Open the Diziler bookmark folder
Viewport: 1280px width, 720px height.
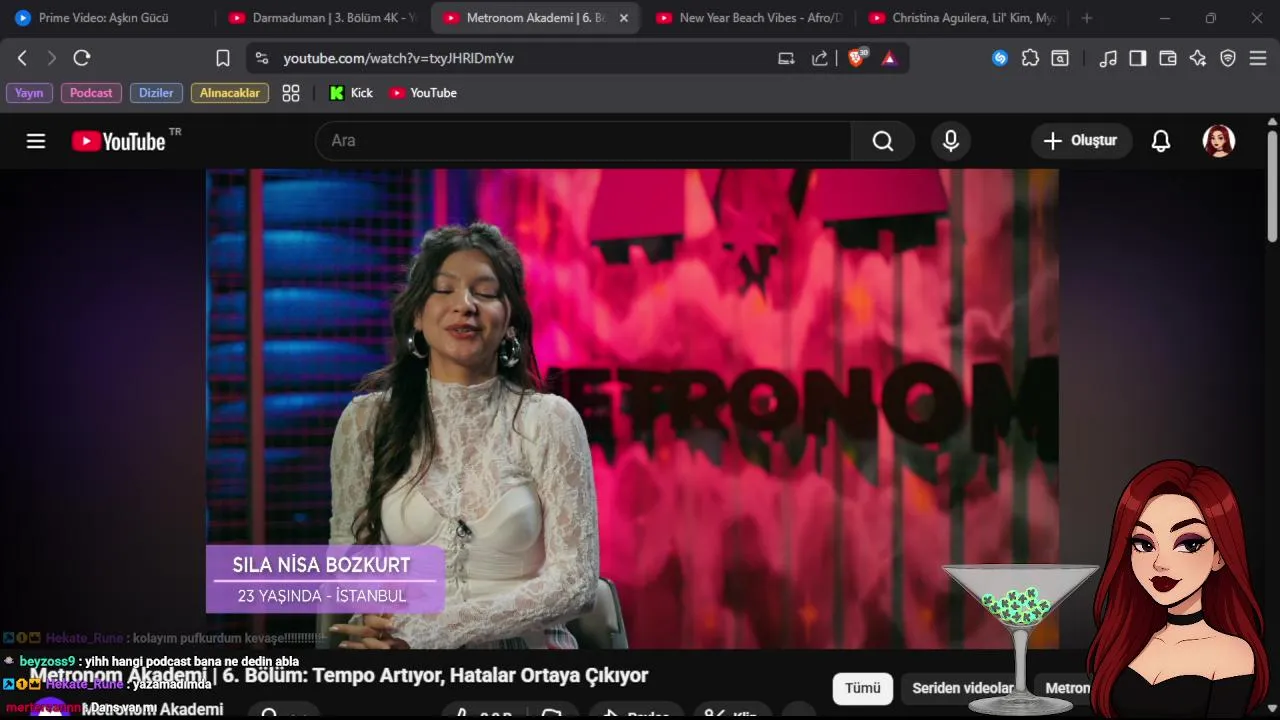point(156,93)
